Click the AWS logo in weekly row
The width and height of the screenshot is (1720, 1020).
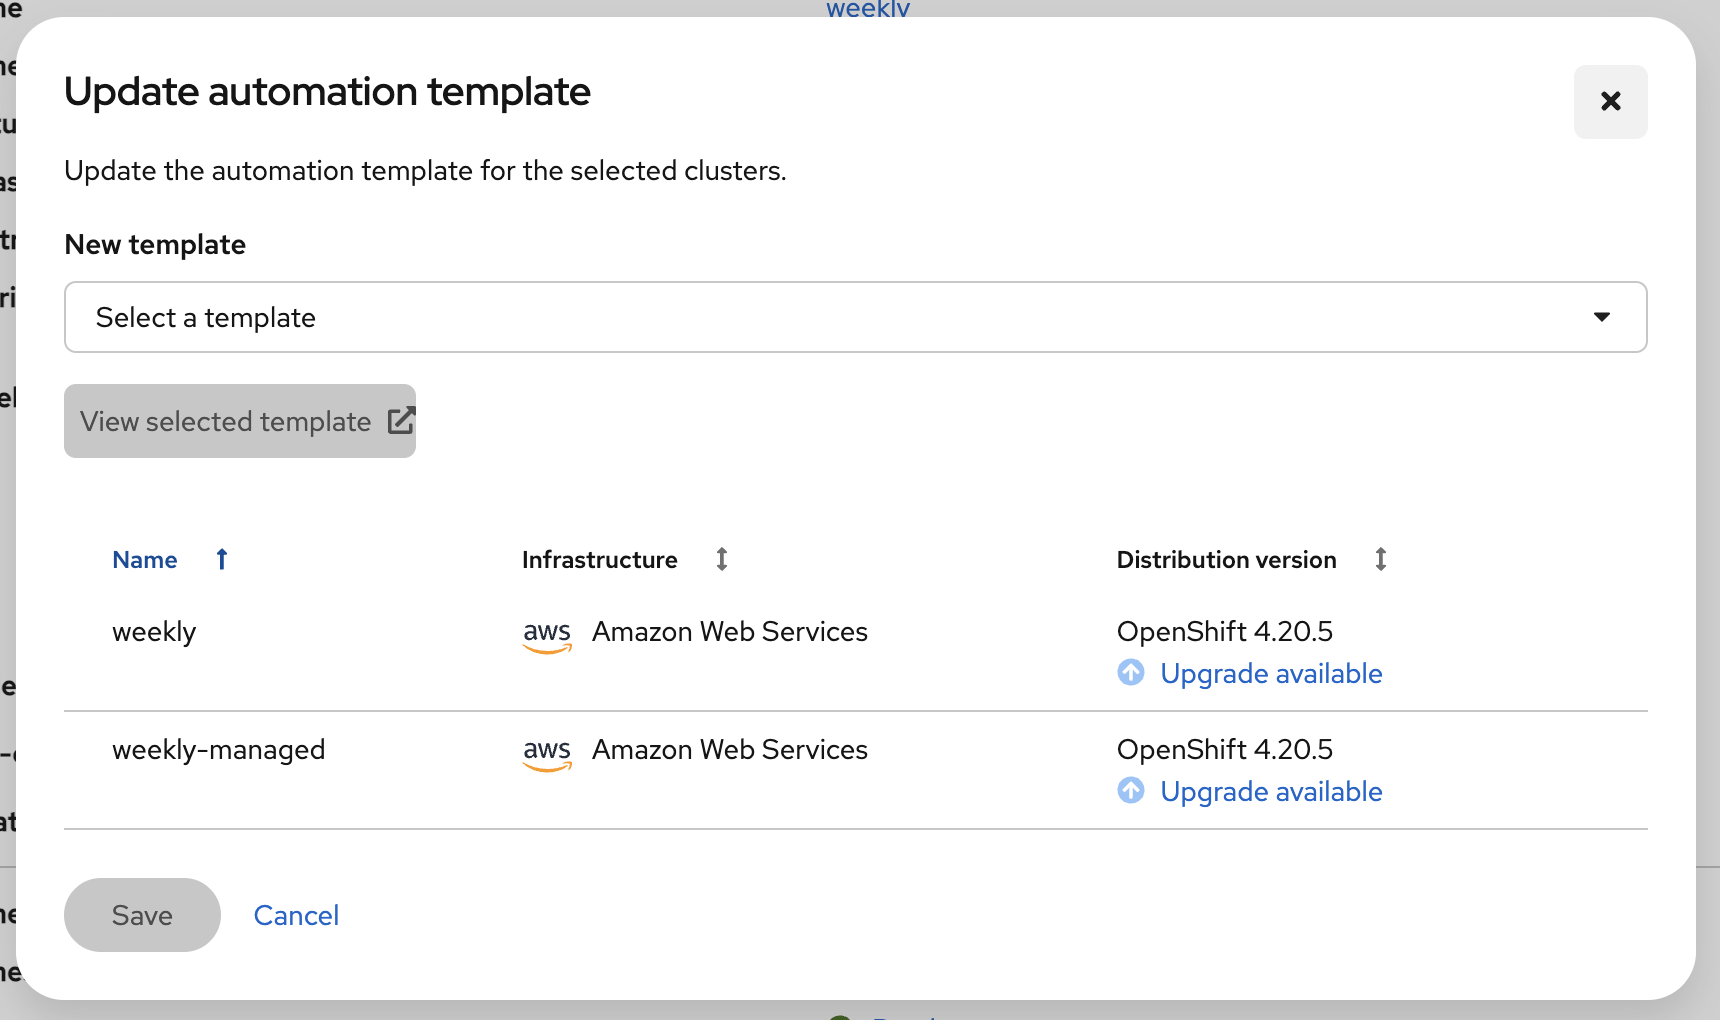click(x=547, y=634)
